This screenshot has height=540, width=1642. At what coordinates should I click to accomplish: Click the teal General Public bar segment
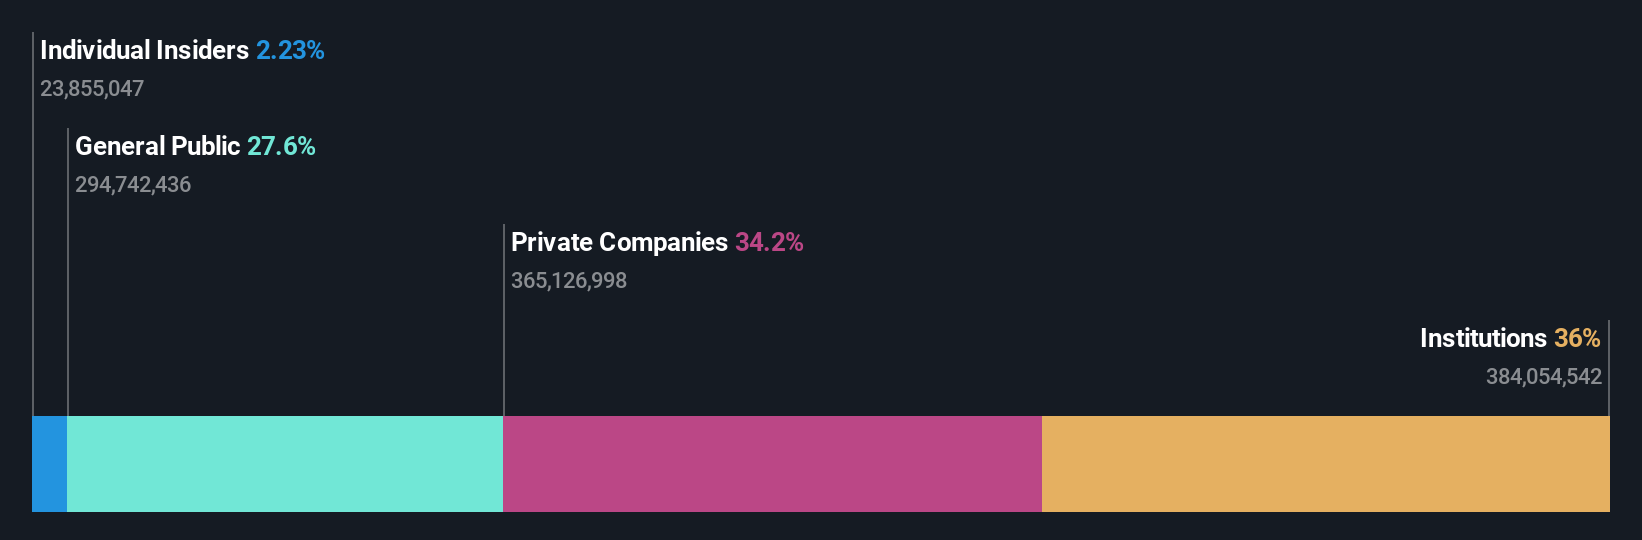click(x=285, y=464)
